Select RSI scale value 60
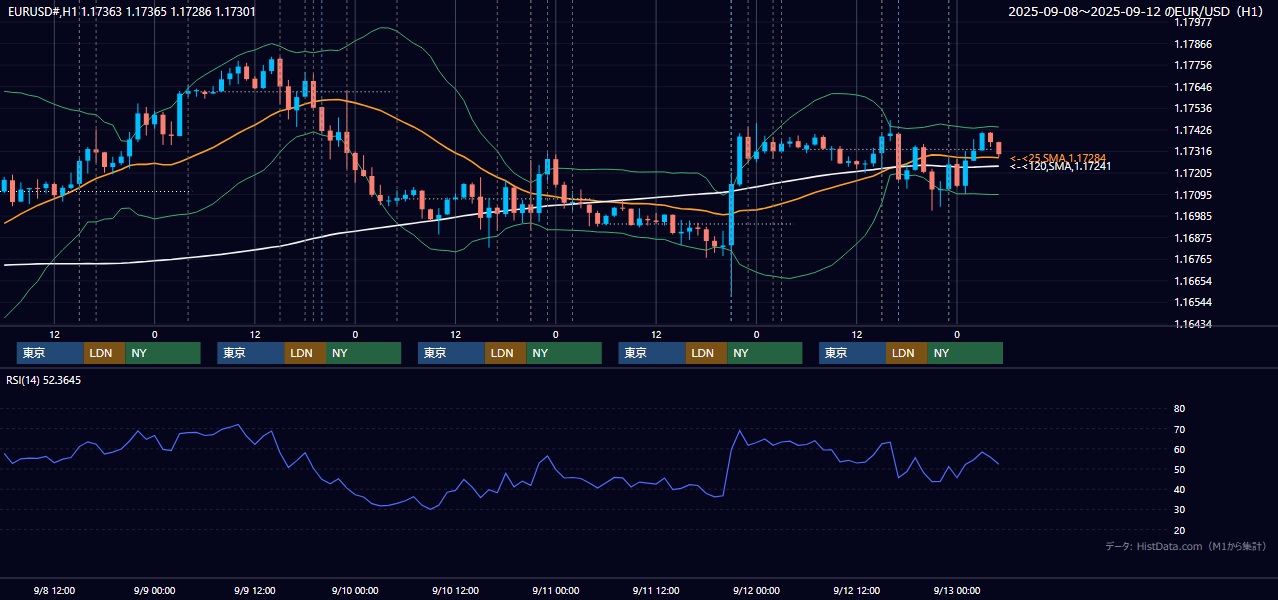The image size is (1278, 600). [x=1179, y=449]
